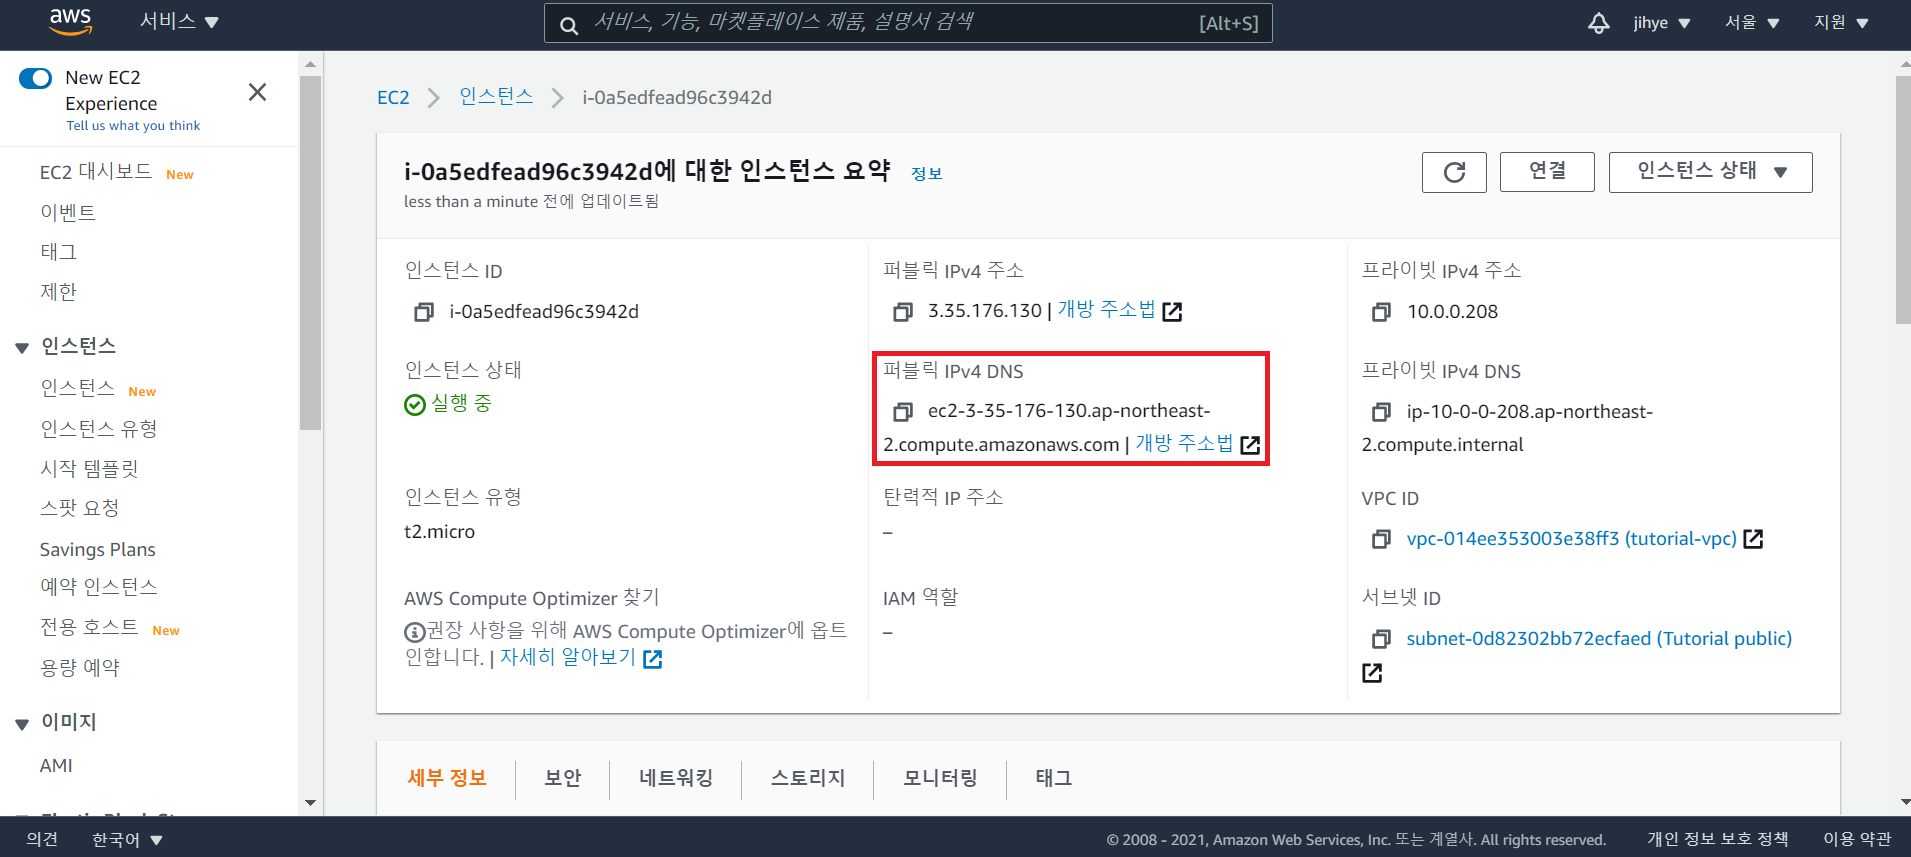
Task: Click Tell us what you think link
Action: [x=133, y=126]
